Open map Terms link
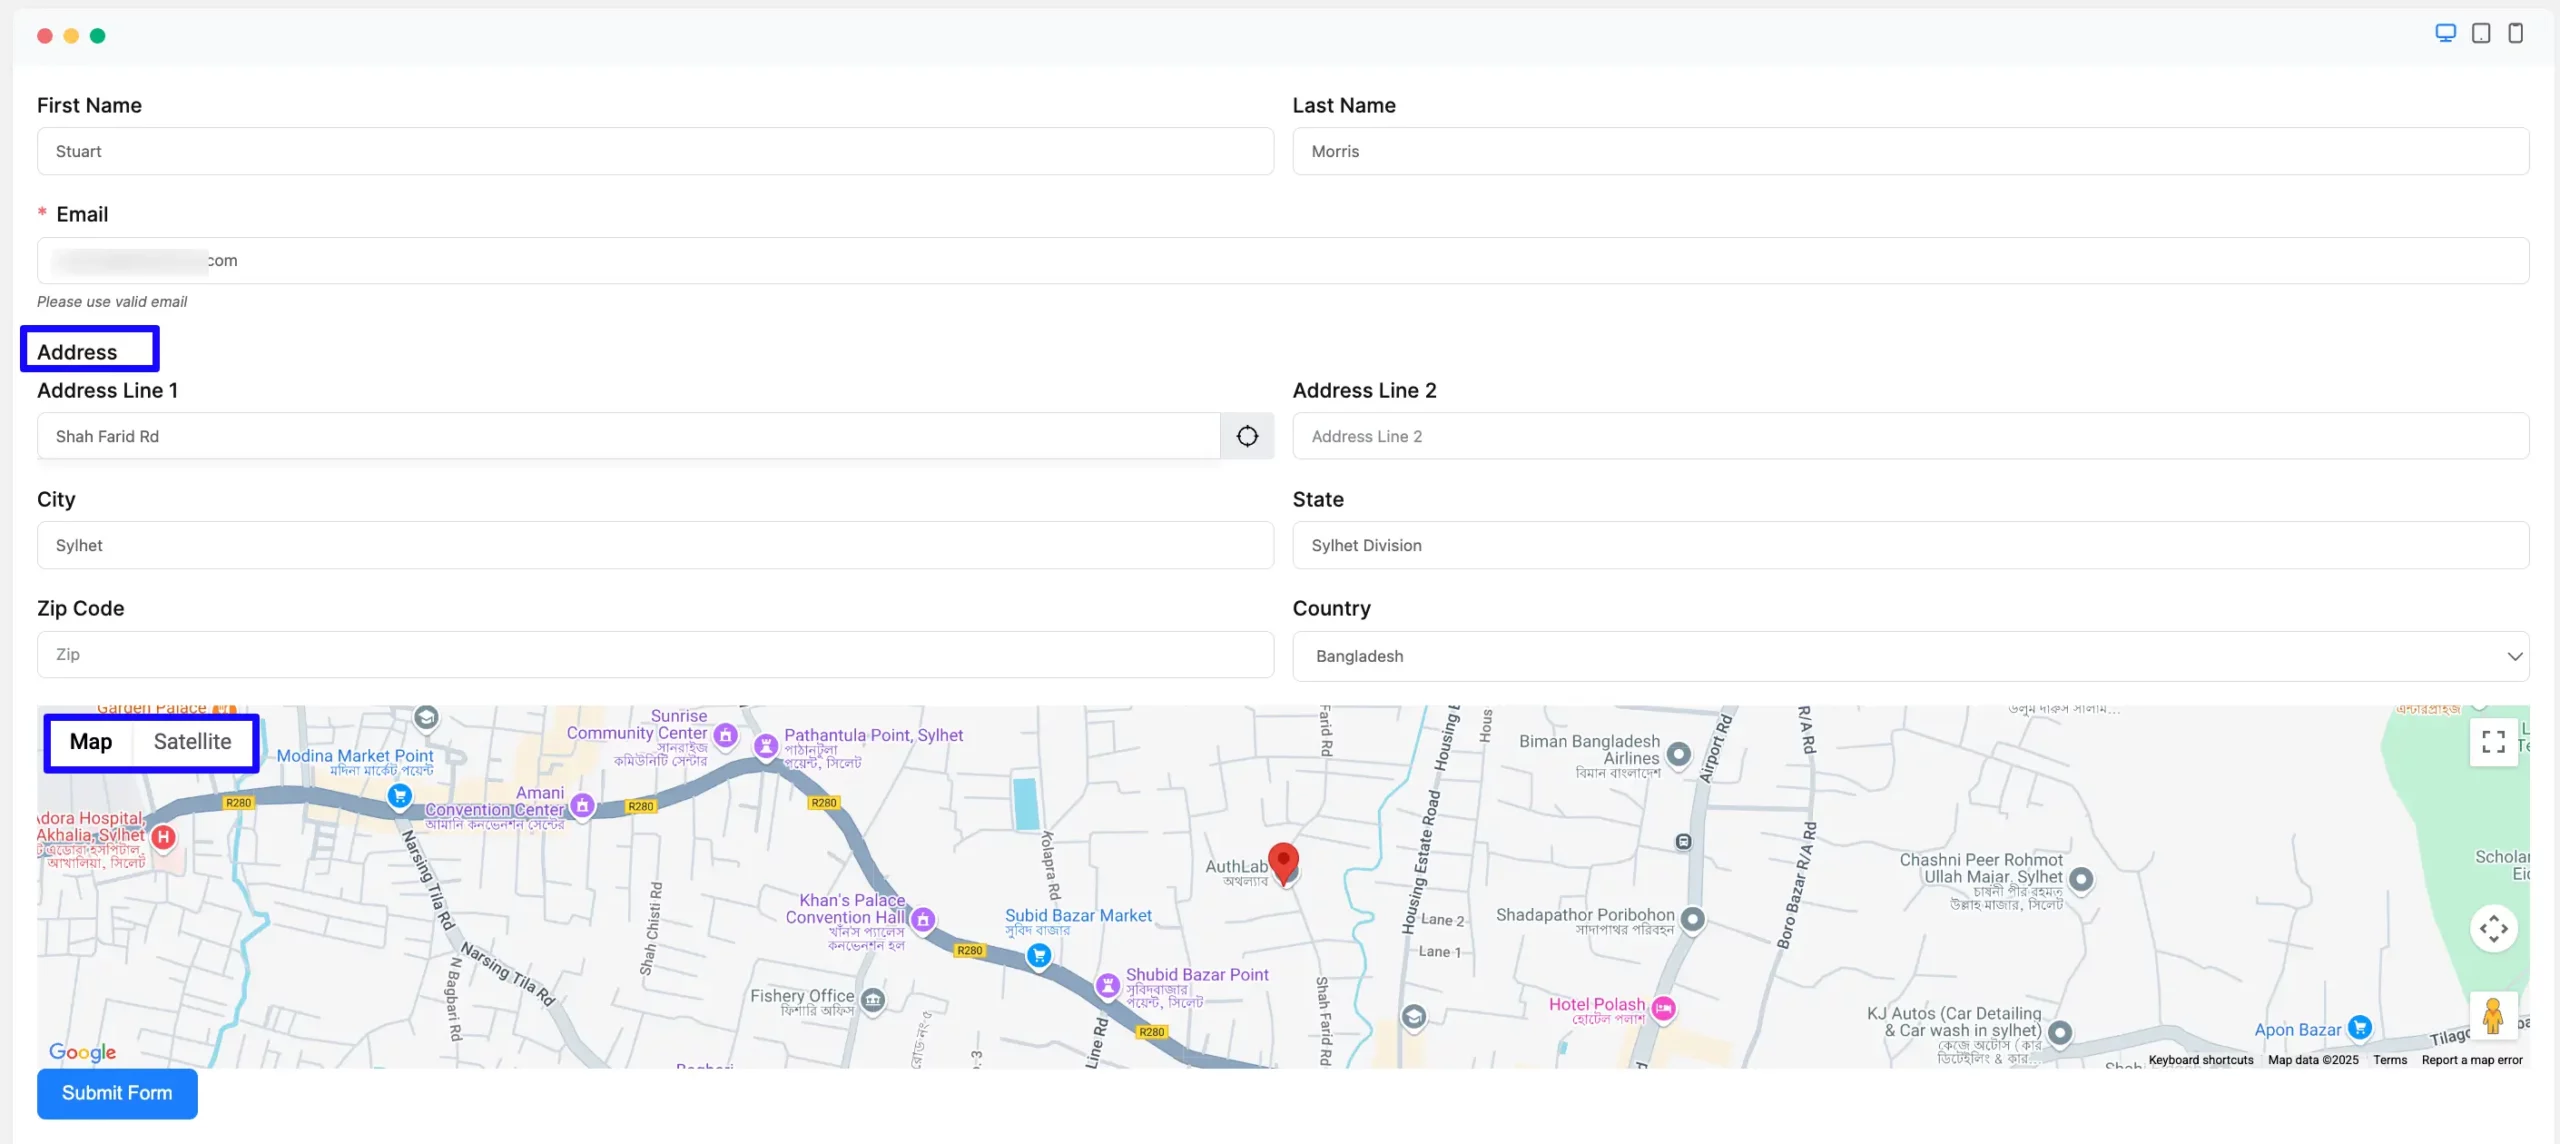 [x=2390, y=1060]
